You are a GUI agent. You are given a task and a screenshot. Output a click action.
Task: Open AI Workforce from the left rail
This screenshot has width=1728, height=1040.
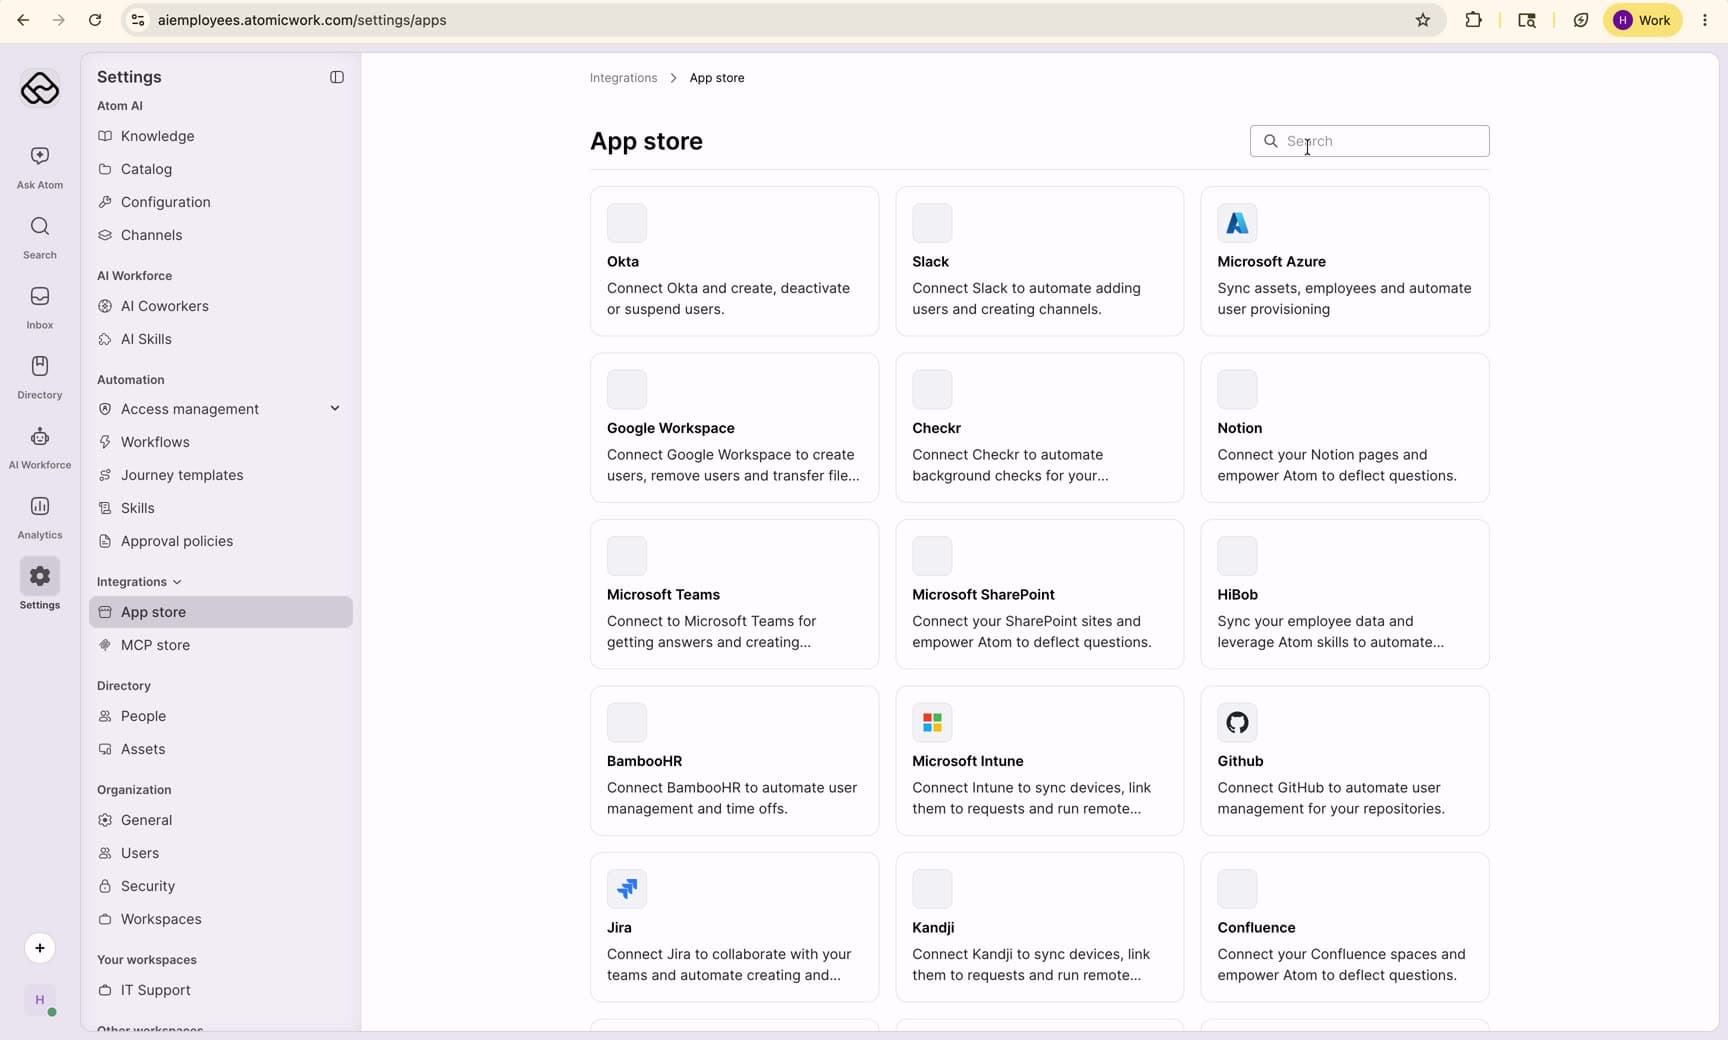[x=40, y=447]
